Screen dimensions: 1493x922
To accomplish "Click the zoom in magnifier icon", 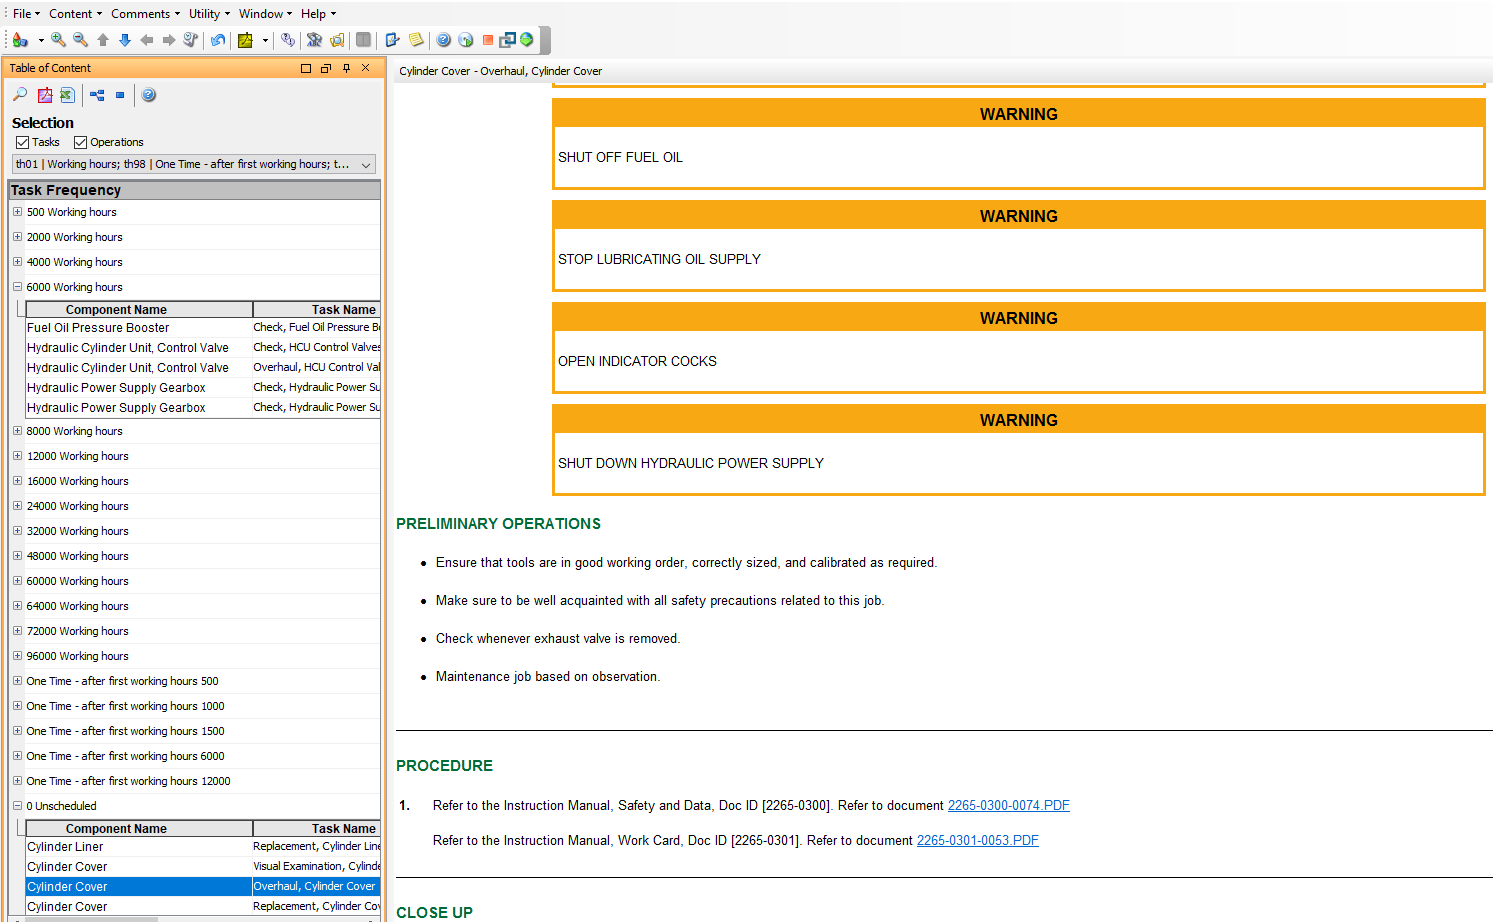I will coord(58,40).
